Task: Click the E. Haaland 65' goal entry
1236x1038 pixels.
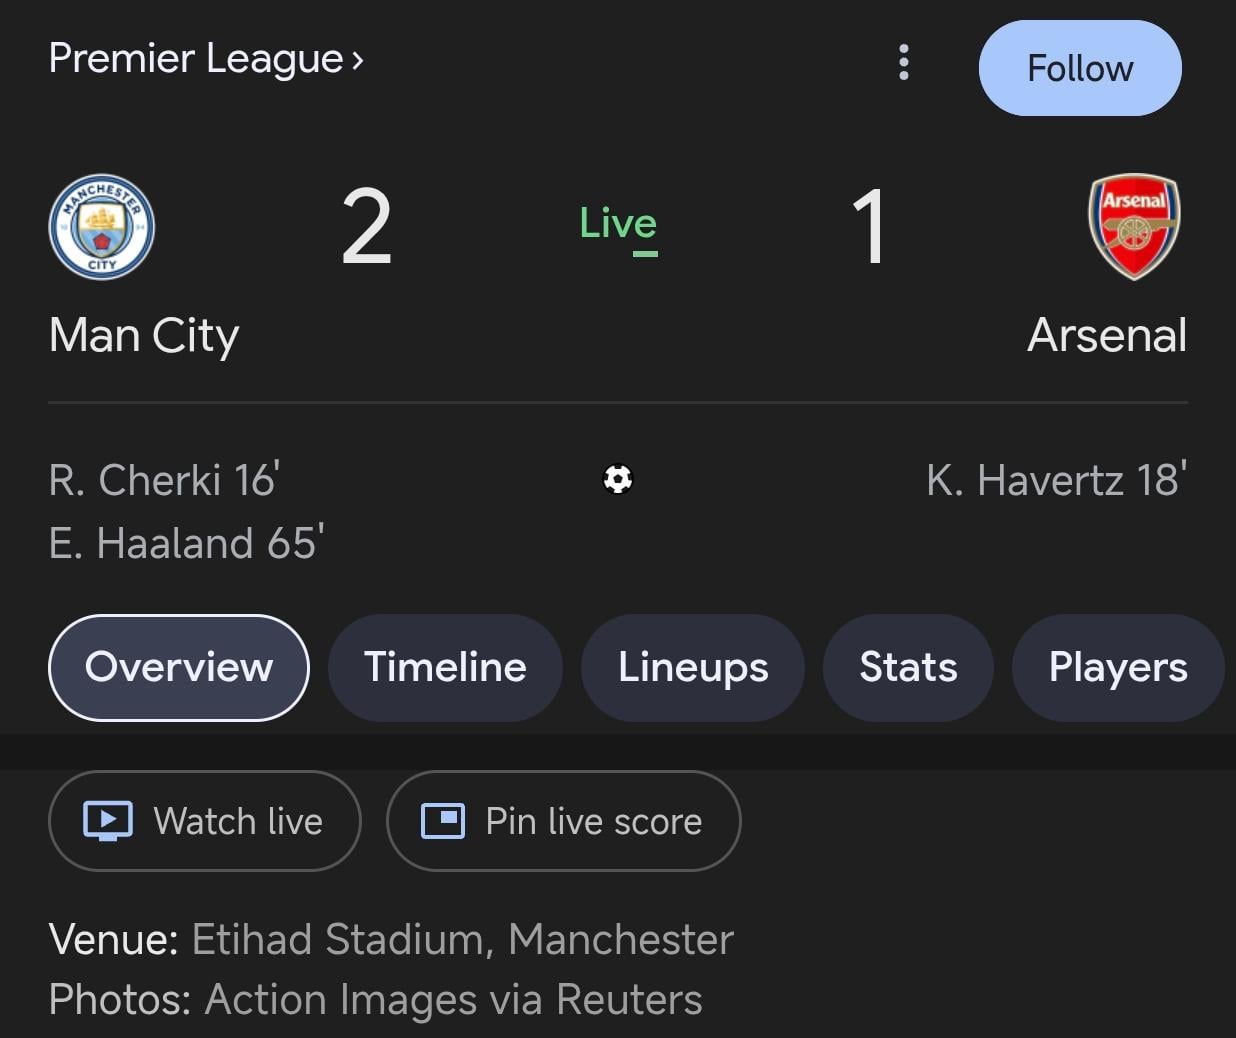Action: click(186, 543)
